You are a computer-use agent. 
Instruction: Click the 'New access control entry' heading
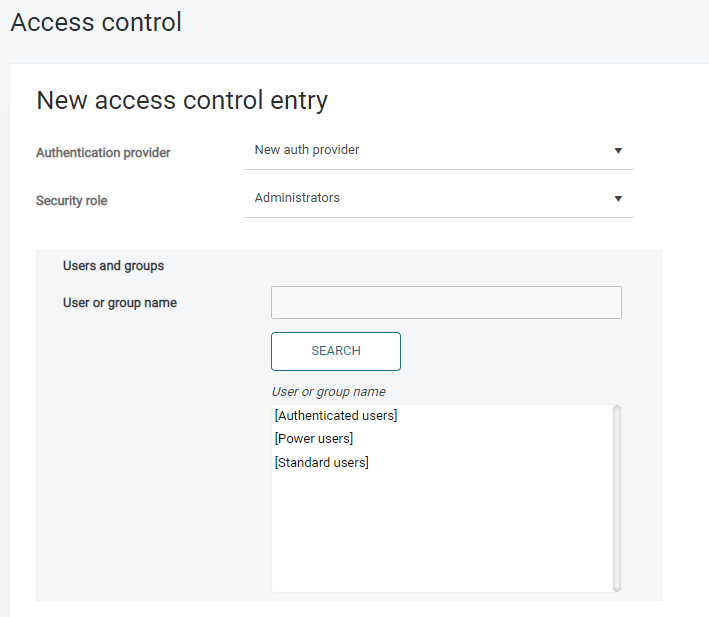(182, 100)
